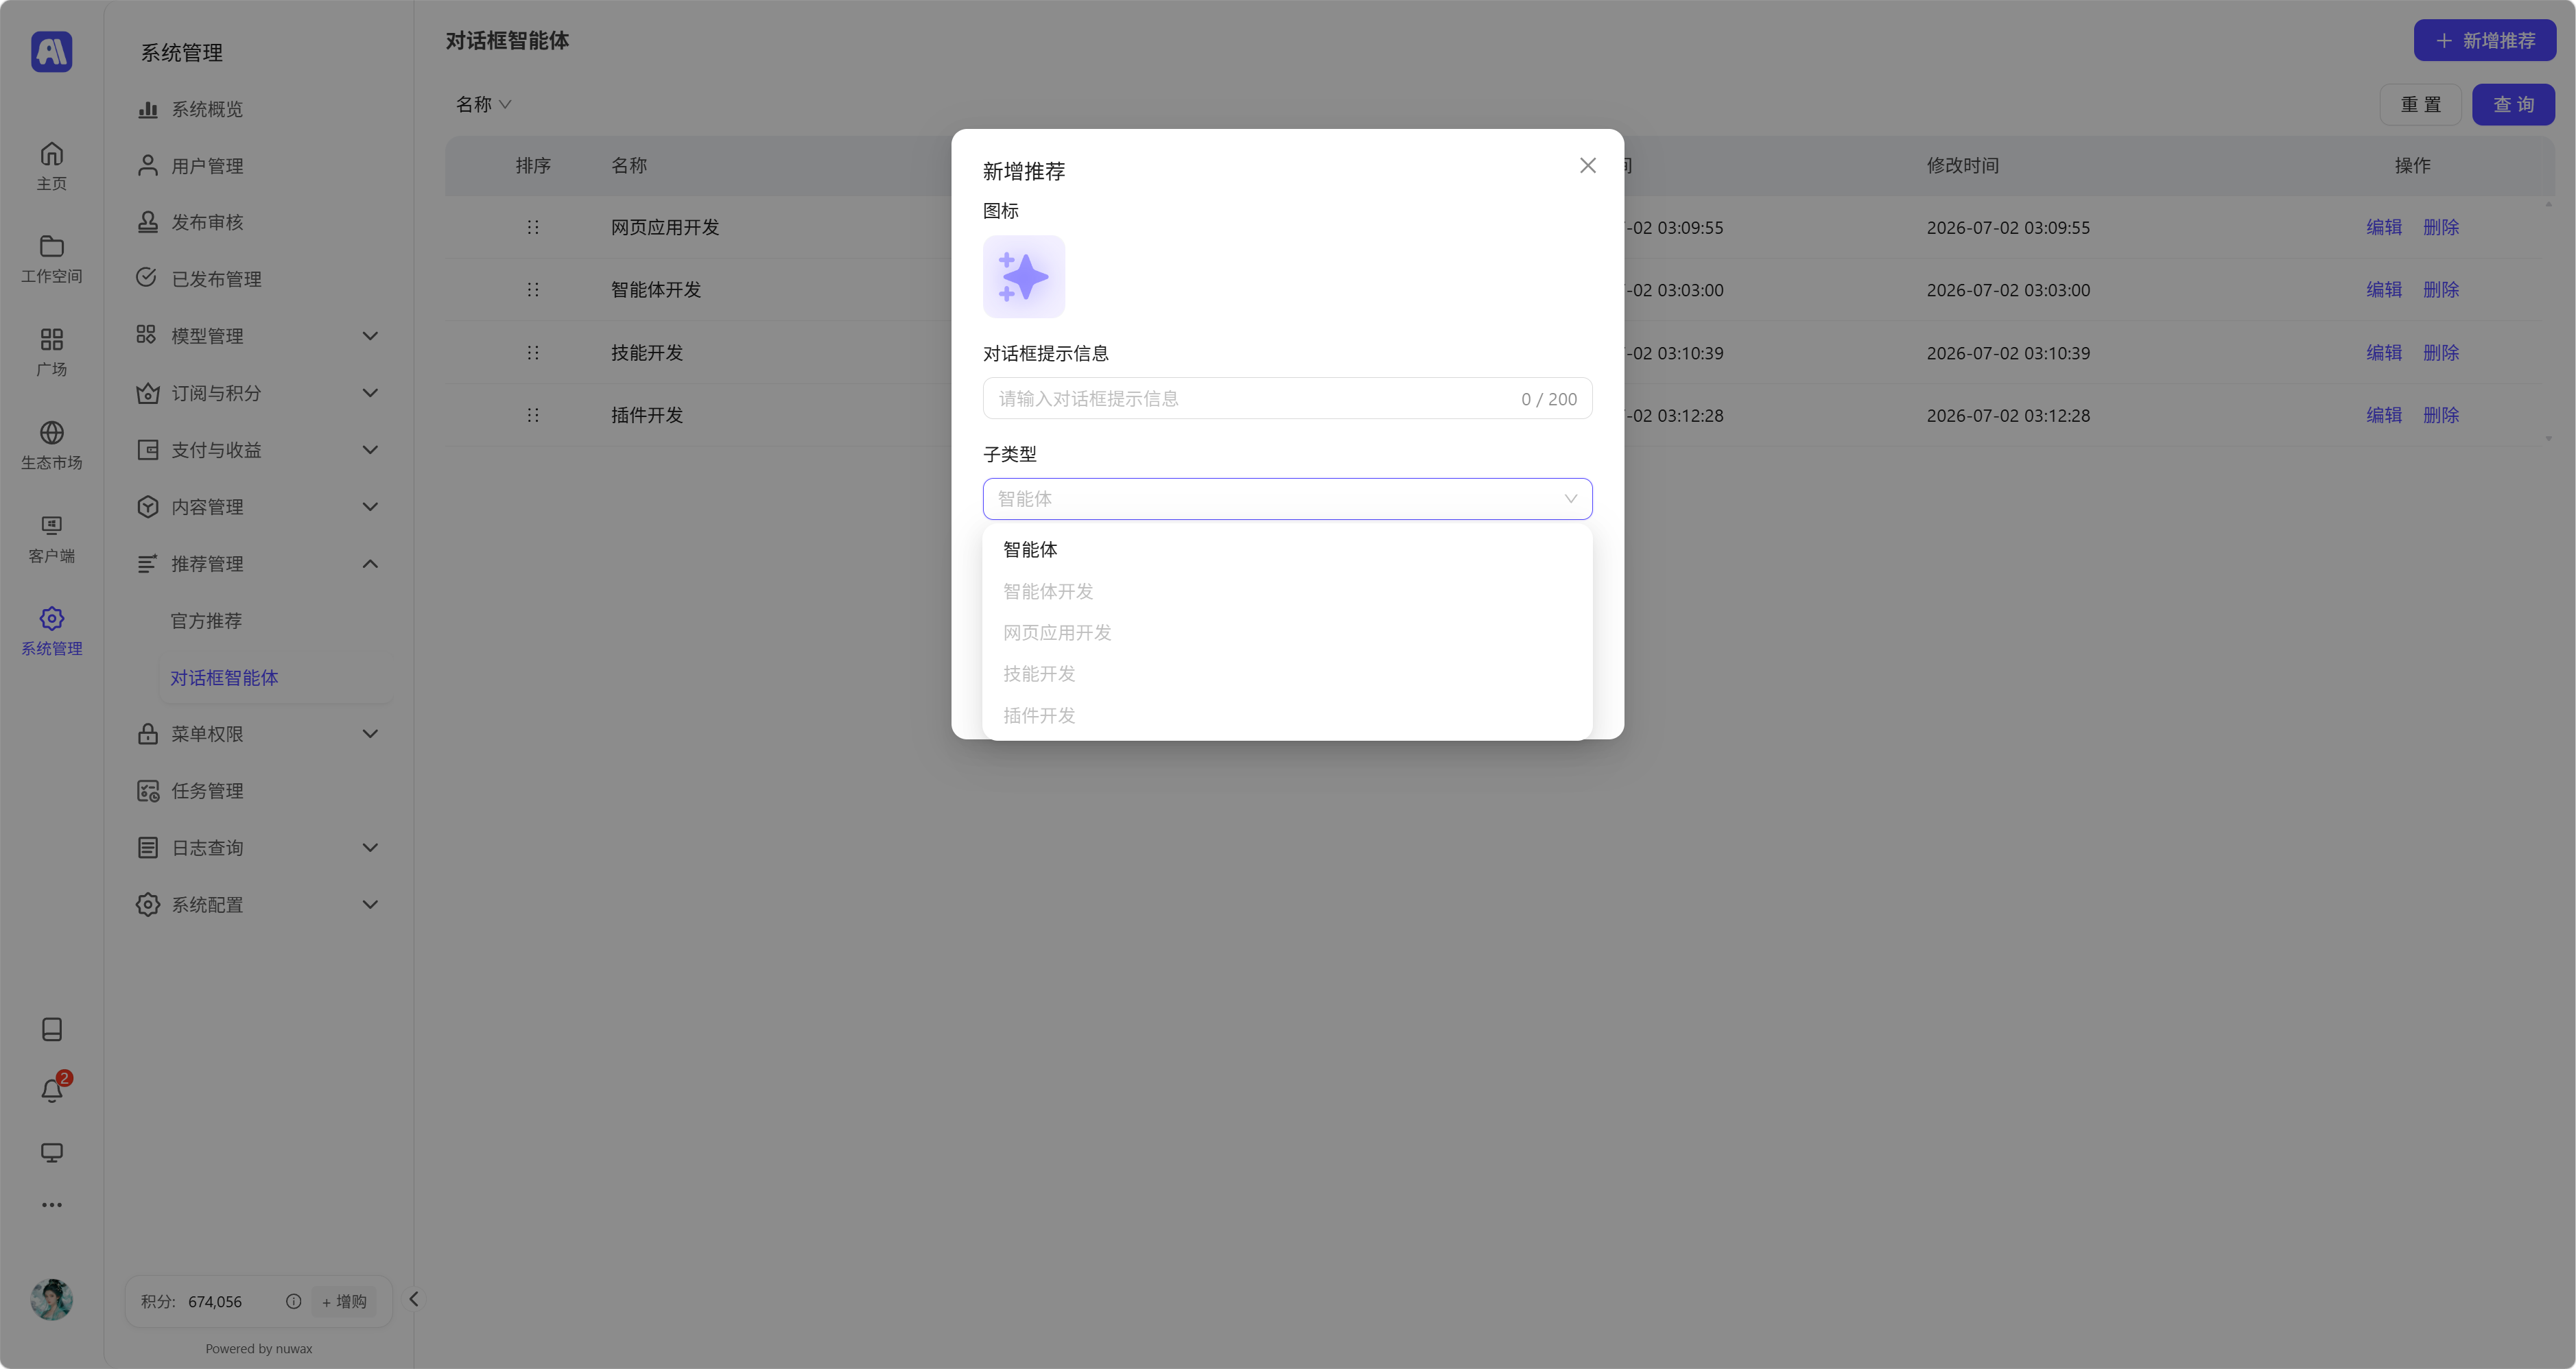Screen dimensions: 2576x1369
Task: Click the 修改时间 column header
Action: coord(1962,165)
